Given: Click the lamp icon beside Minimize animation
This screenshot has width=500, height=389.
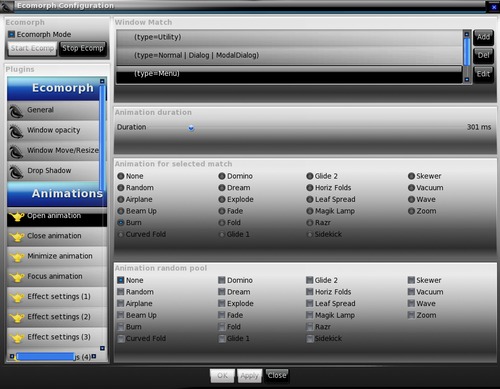Looking at the screenshot, I should [17, 257].
